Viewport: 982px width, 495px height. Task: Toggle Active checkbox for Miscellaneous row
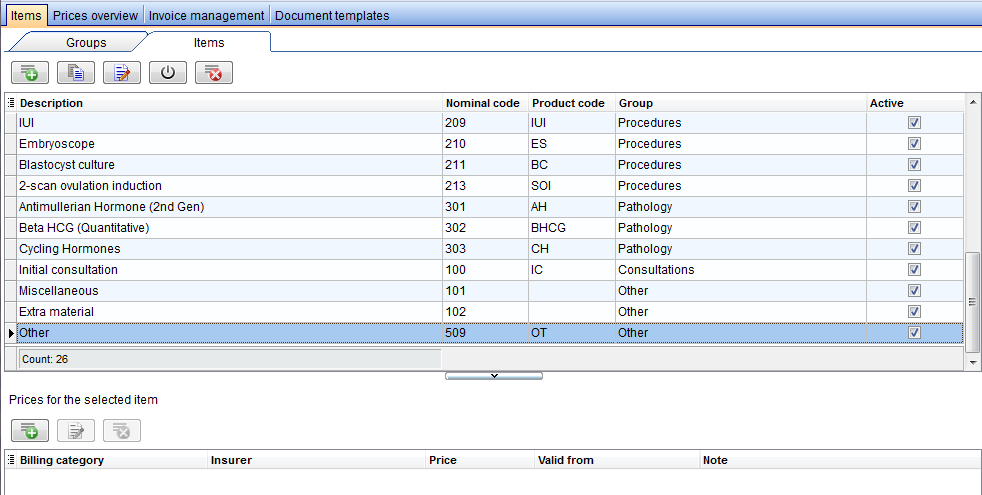point(914,291)
